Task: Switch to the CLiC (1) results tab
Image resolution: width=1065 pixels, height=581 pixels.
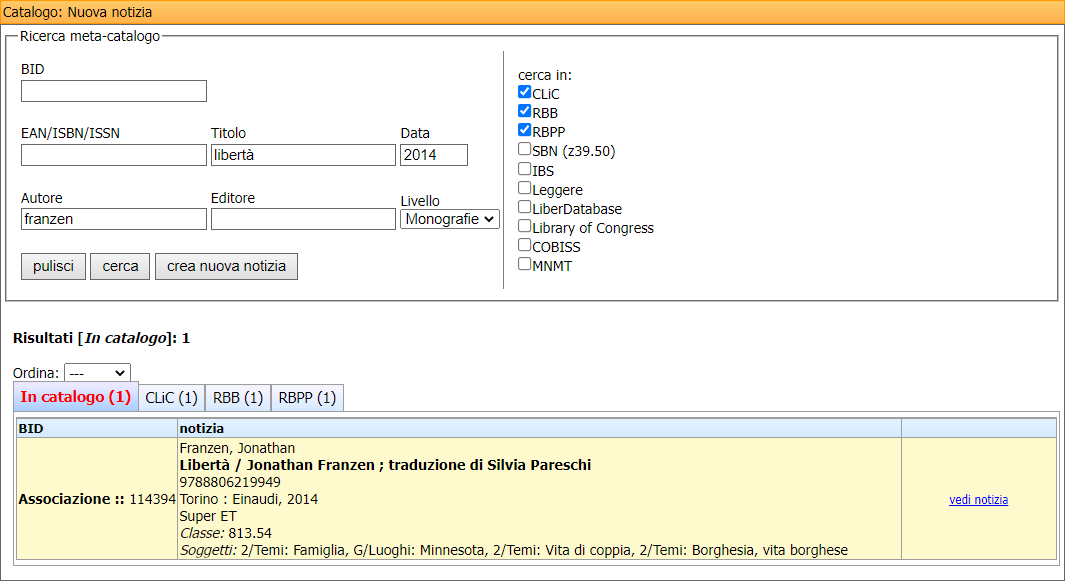Action: [x=172, y=398]
